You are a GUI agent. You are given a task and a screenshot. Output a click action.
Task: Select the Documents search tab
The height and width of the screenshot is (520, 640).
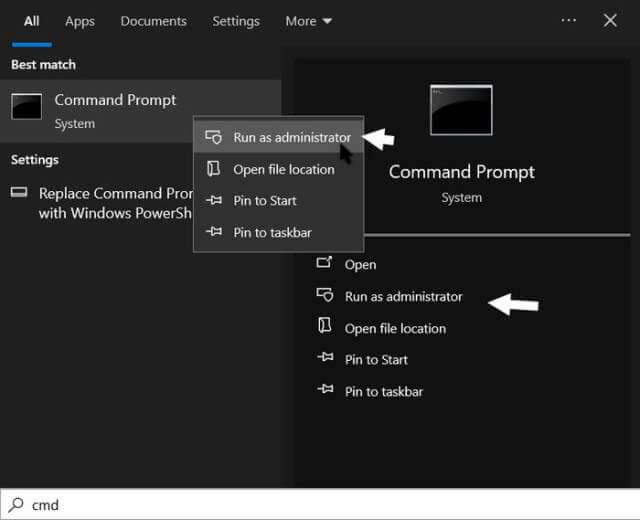(153, 21)
